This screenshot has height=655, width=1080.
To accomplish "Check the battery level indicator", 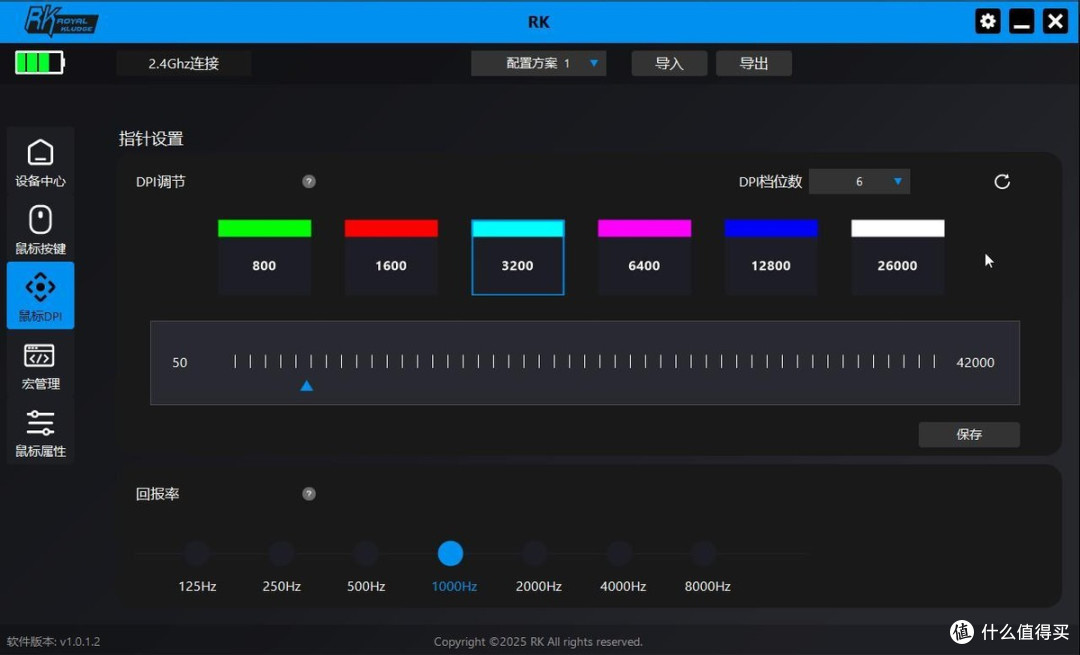I will pos(40,63).
